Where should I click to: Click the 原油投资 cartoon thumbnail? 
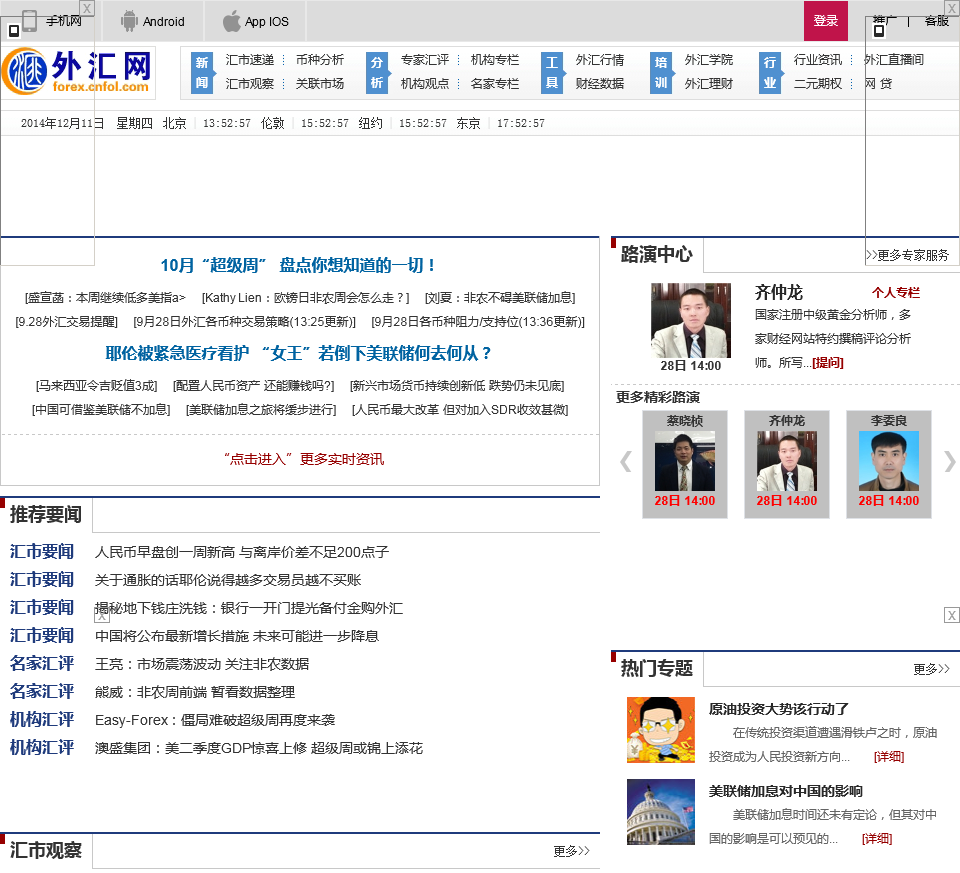661,730
